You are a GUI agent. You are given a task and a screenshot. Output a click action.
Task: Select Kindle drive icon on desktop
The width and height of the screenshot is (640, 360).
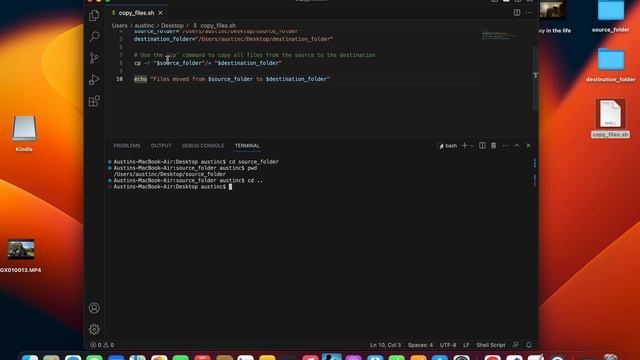click(x=24, y=133)
